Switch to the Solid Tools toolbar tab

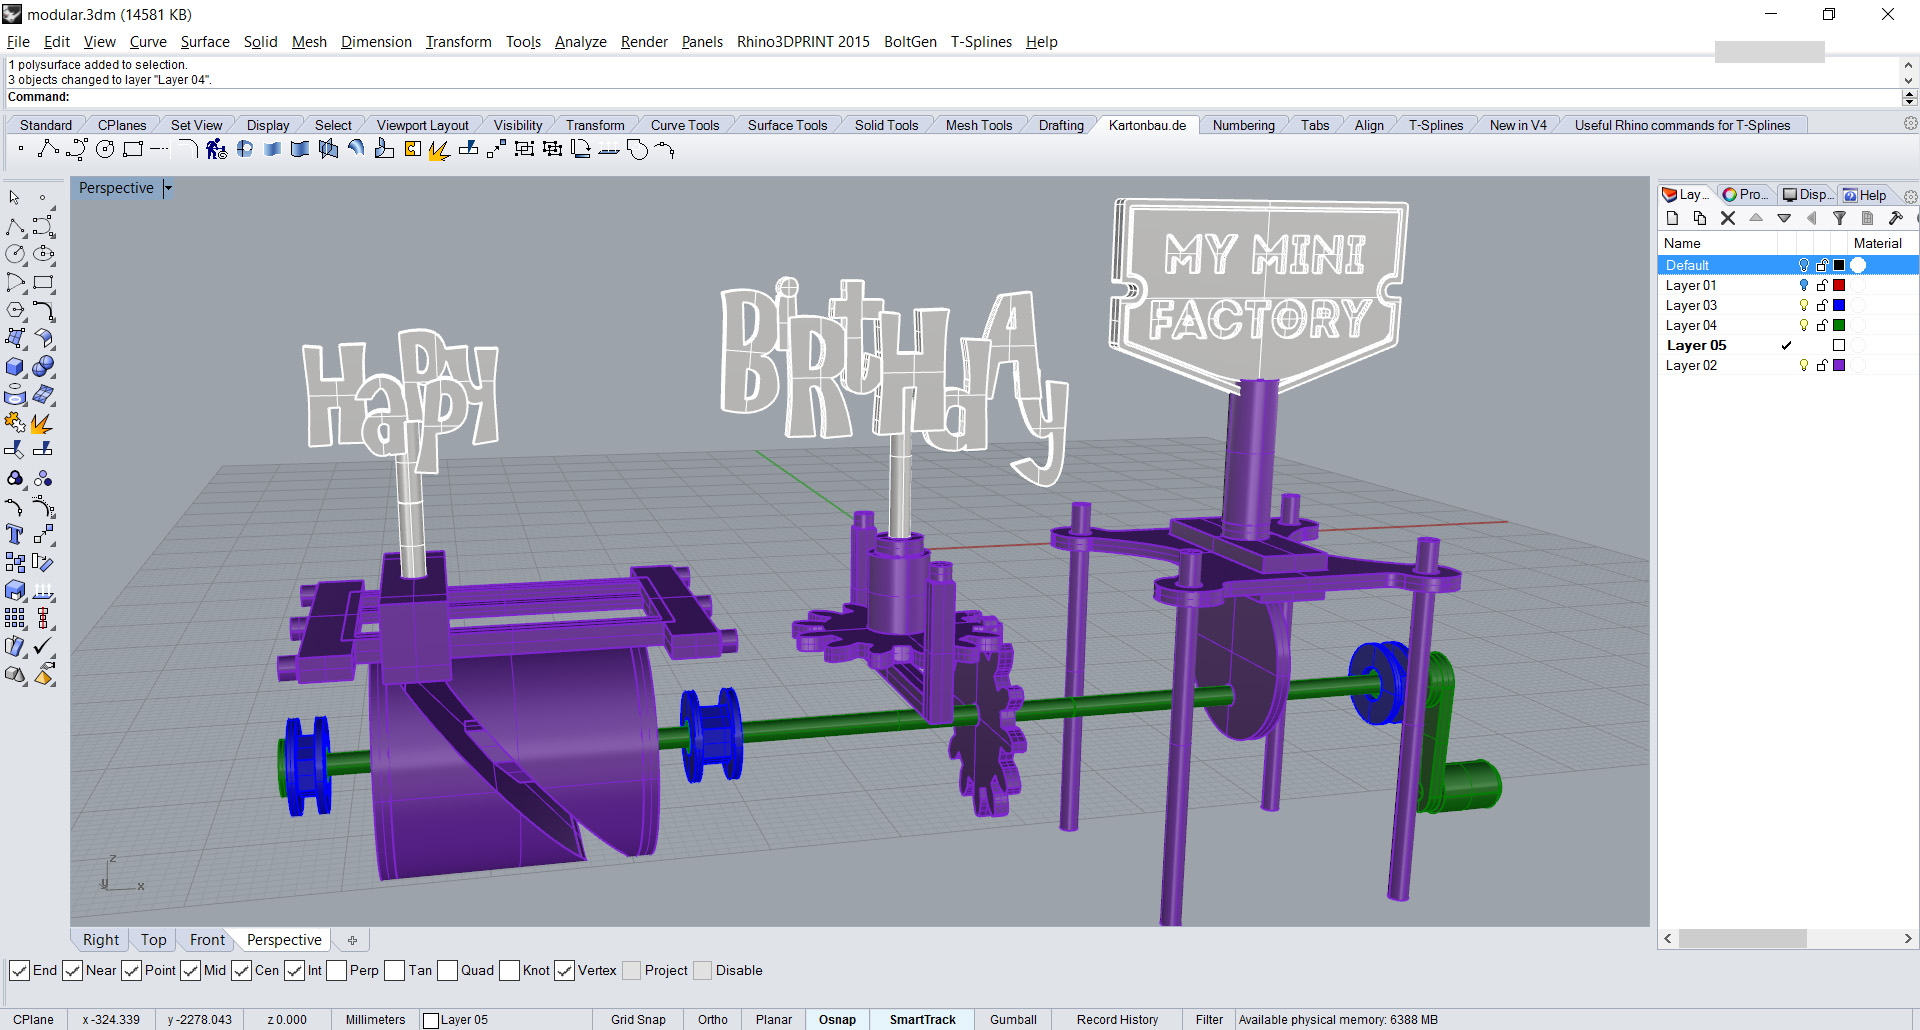pos(886,125)
